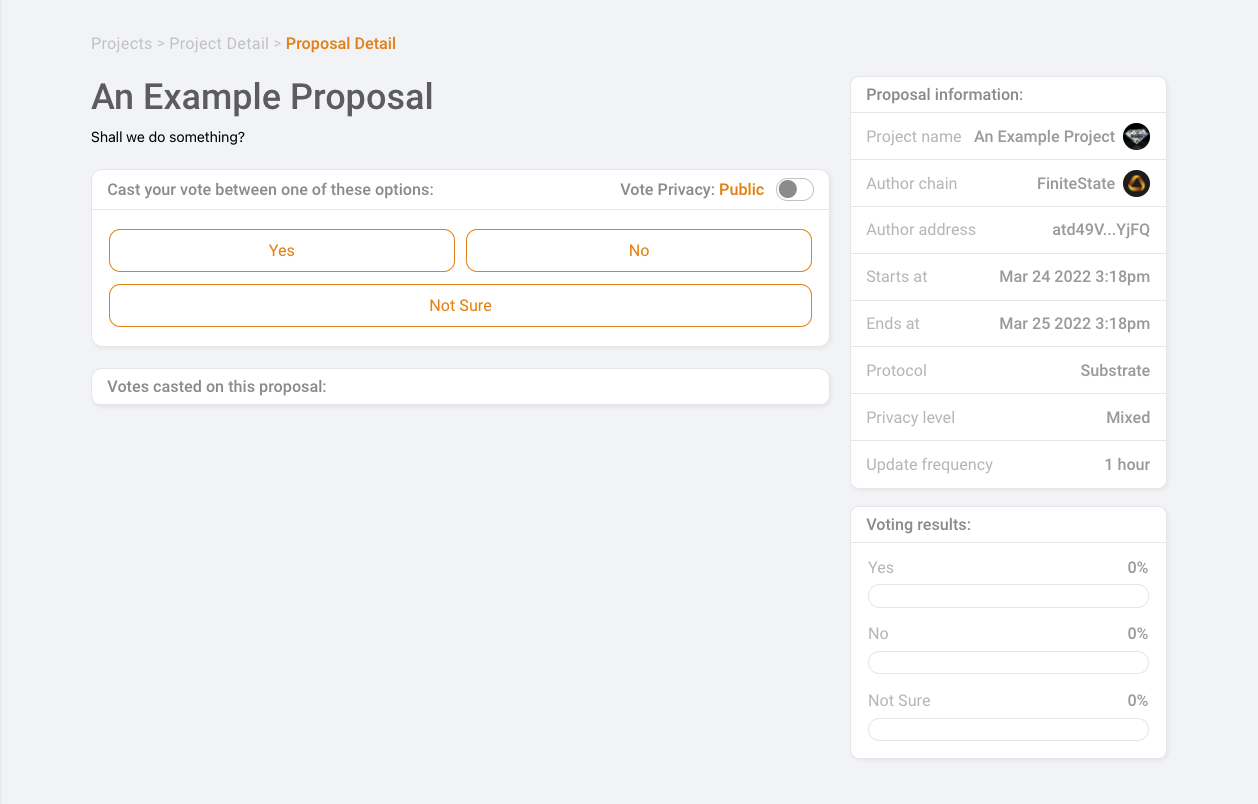Viewport: 1258px width, 804px height.
Task: Toggle the Vote Privacy switch
Action: (x=795, y=189)
